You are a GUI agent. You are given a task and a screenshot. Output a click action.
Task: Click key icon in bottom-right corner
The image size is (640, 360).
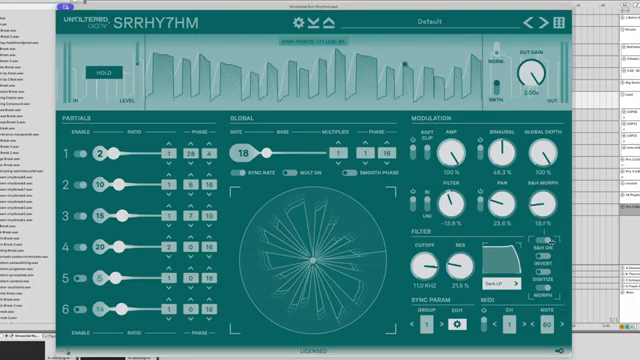(559, 351)
